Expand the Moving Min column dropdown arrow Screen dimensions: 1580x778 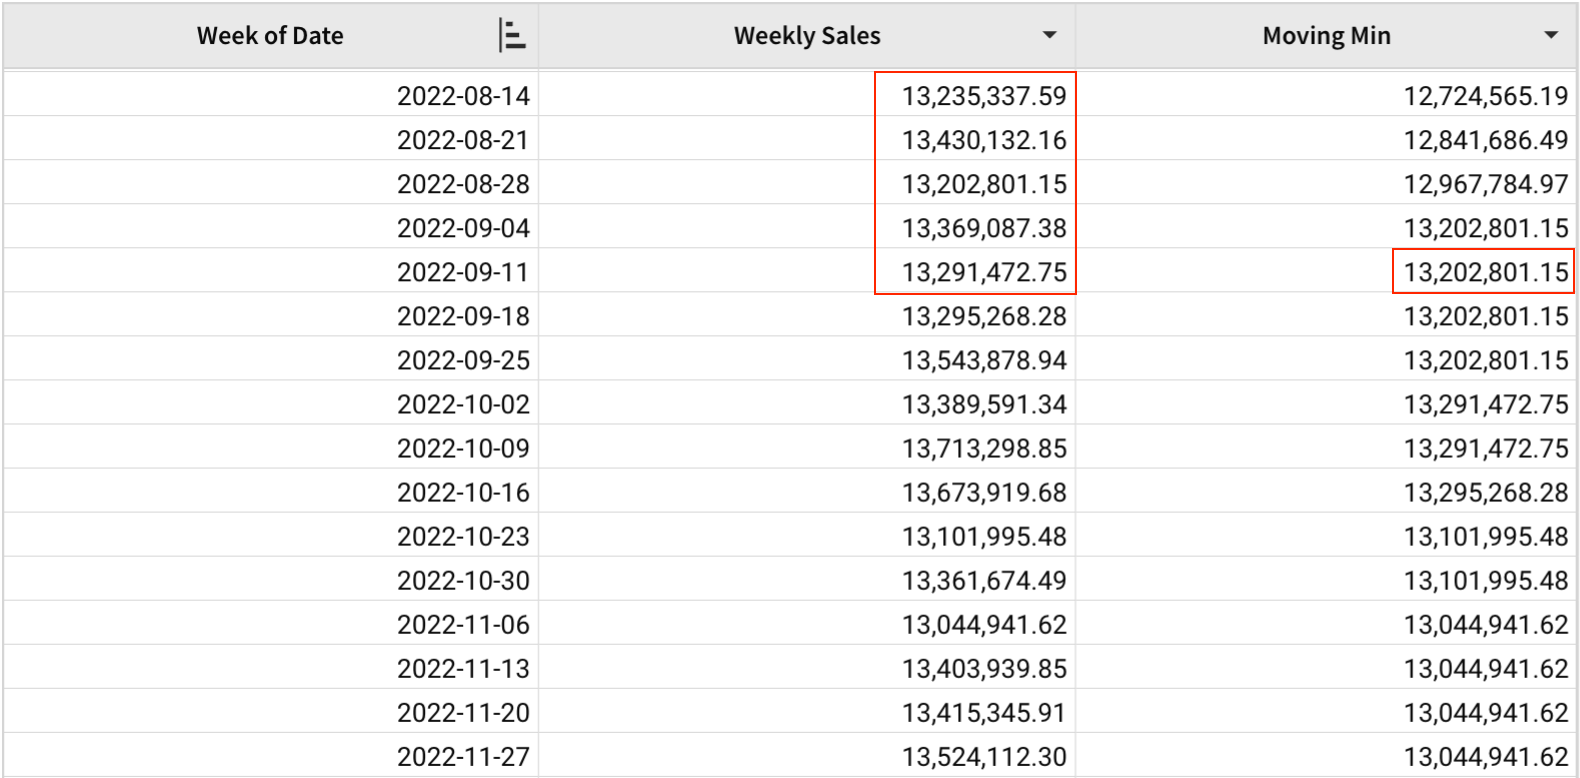pyautogui.click(x=1551, y=36)
